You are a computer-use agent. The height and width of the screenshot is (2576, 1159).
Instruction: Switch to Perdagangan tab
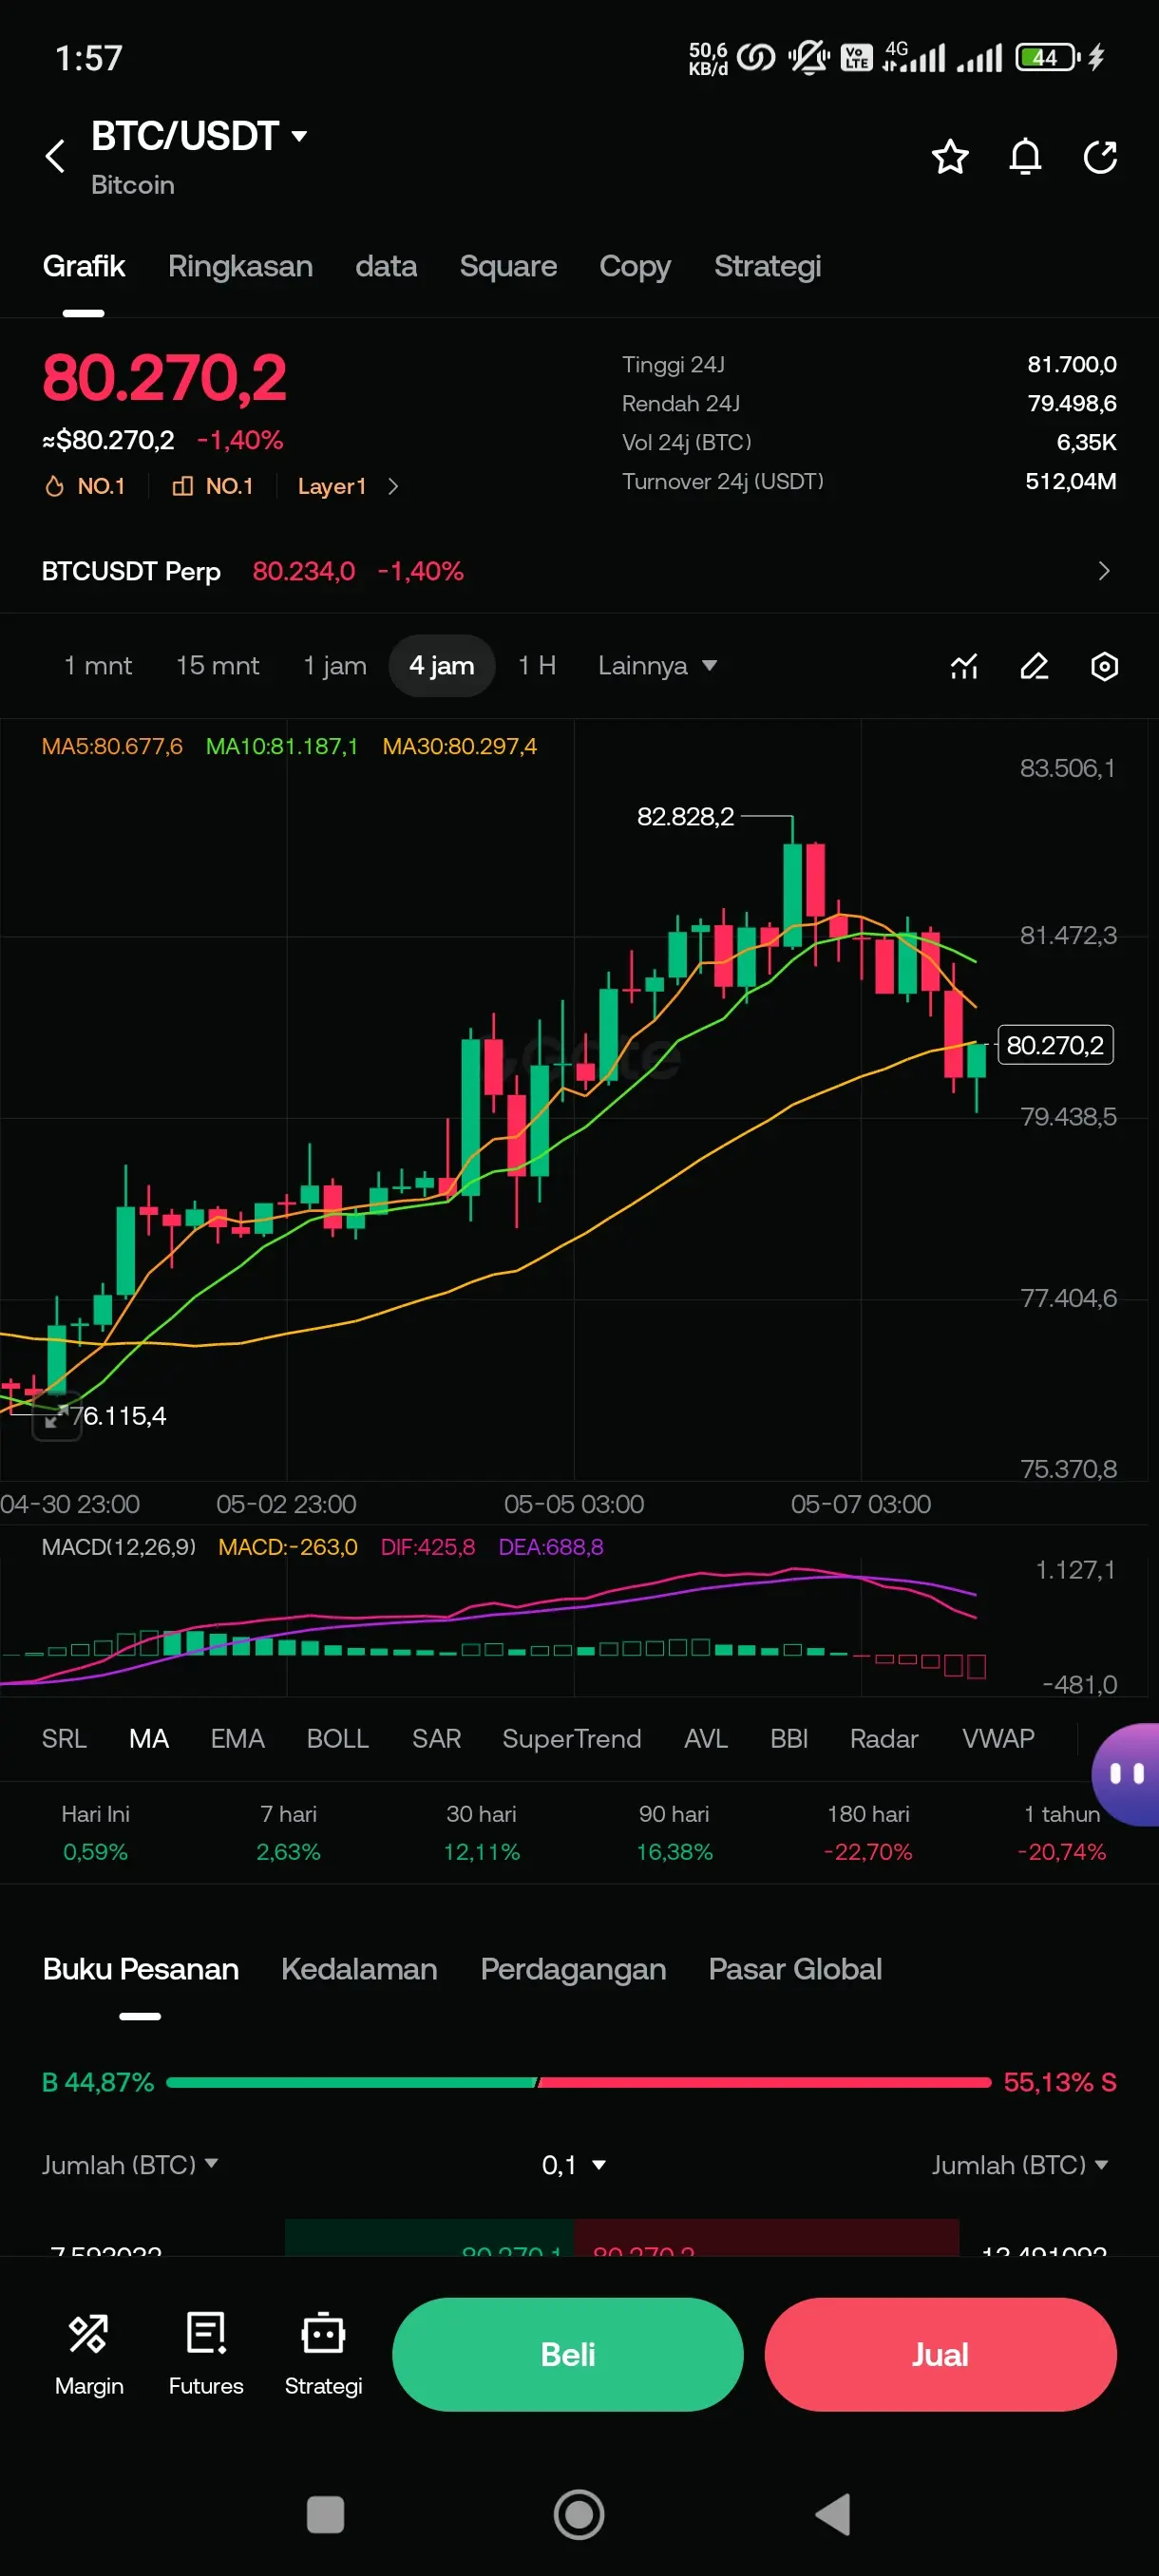[573, 1969]
